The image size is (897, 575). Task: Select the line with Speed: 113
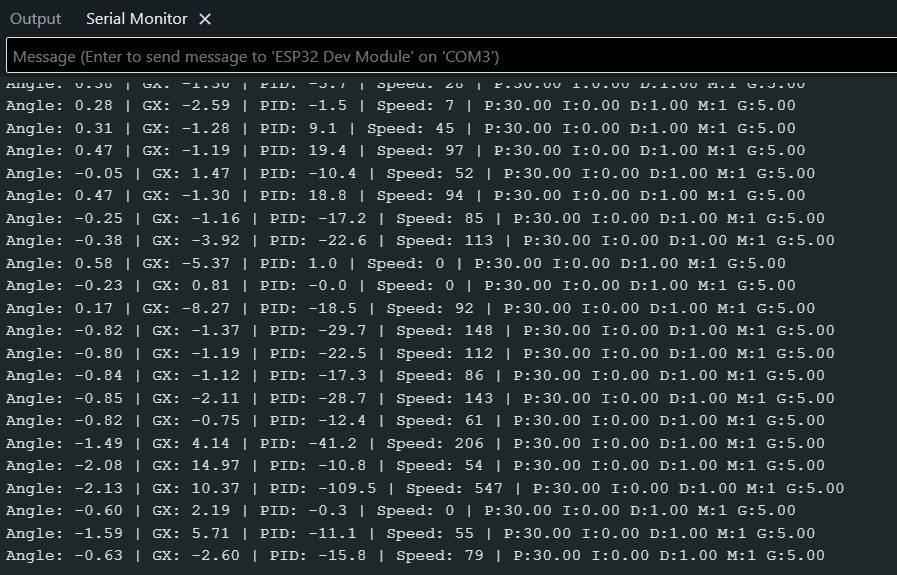420,240
